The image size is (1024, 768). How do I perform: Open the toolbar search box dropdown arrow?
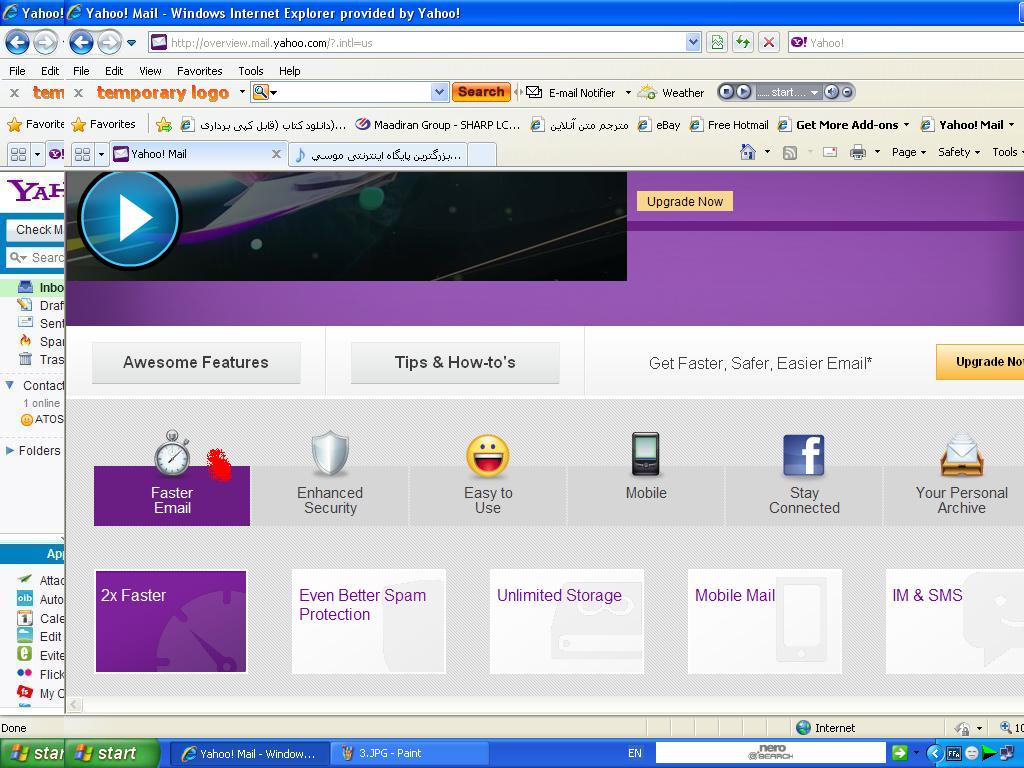pyautogui.click(x=440, y=92)
